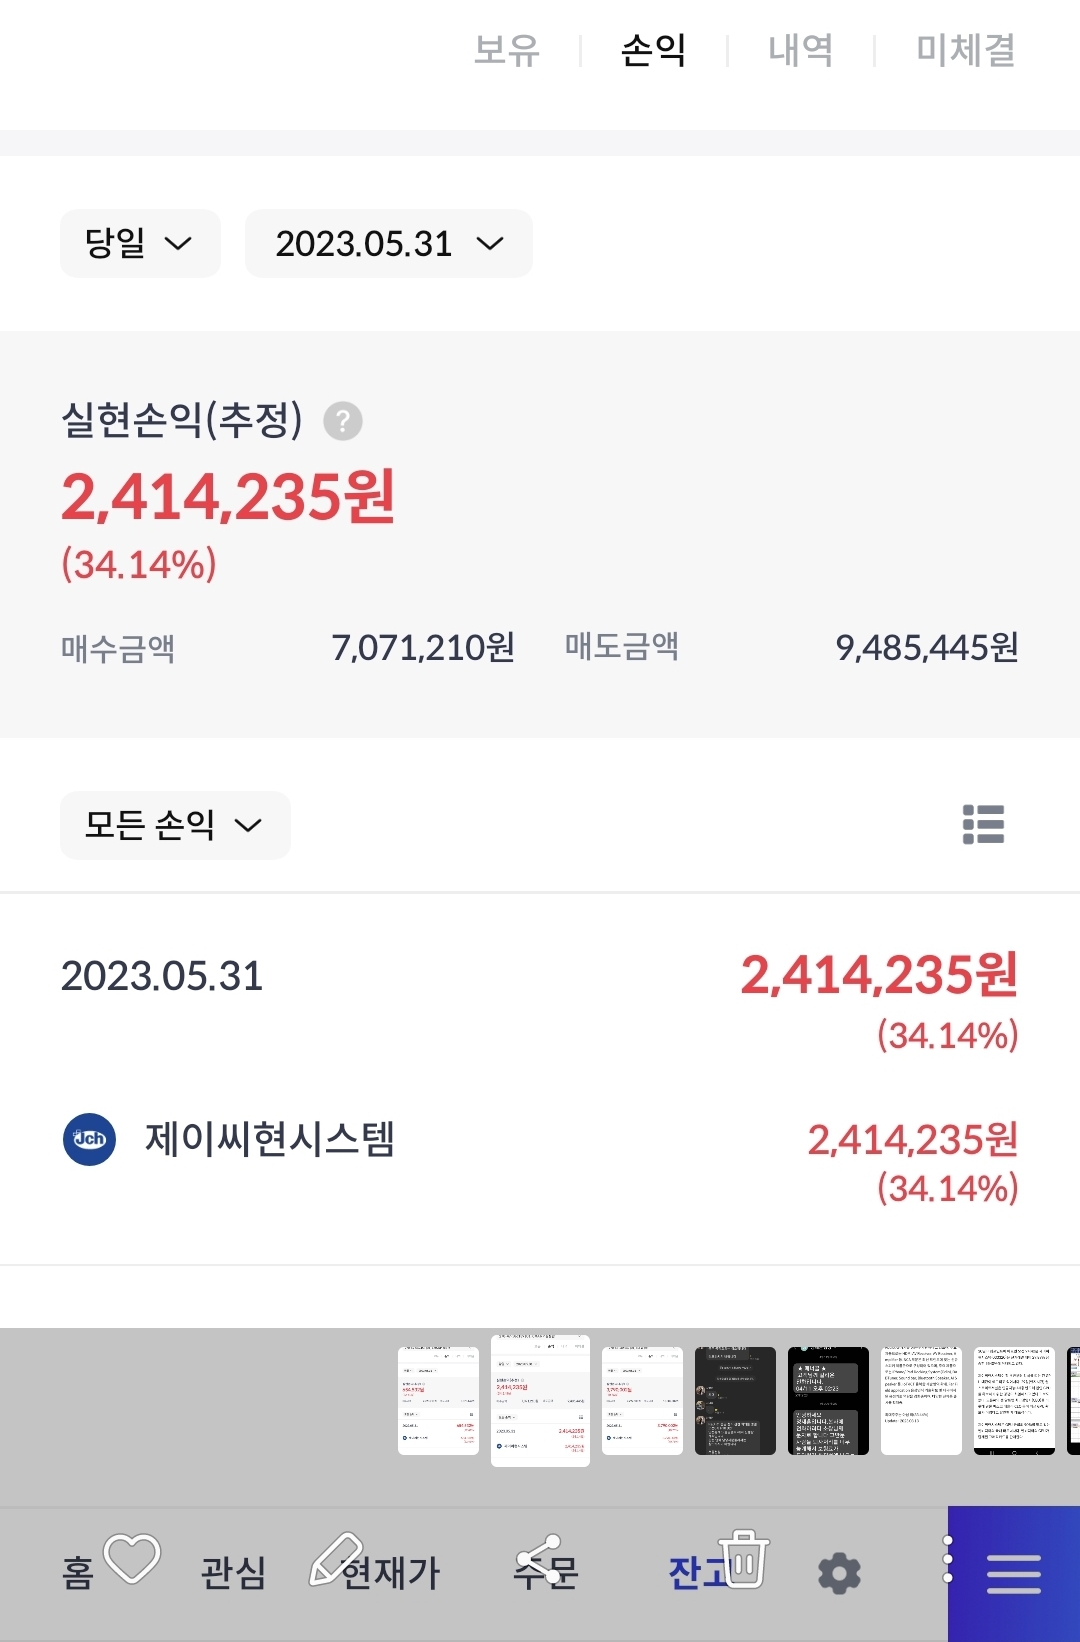Screen dimensions: 1080x1642
Task: Tap the question mark help icon
Action: pos(343,421)
